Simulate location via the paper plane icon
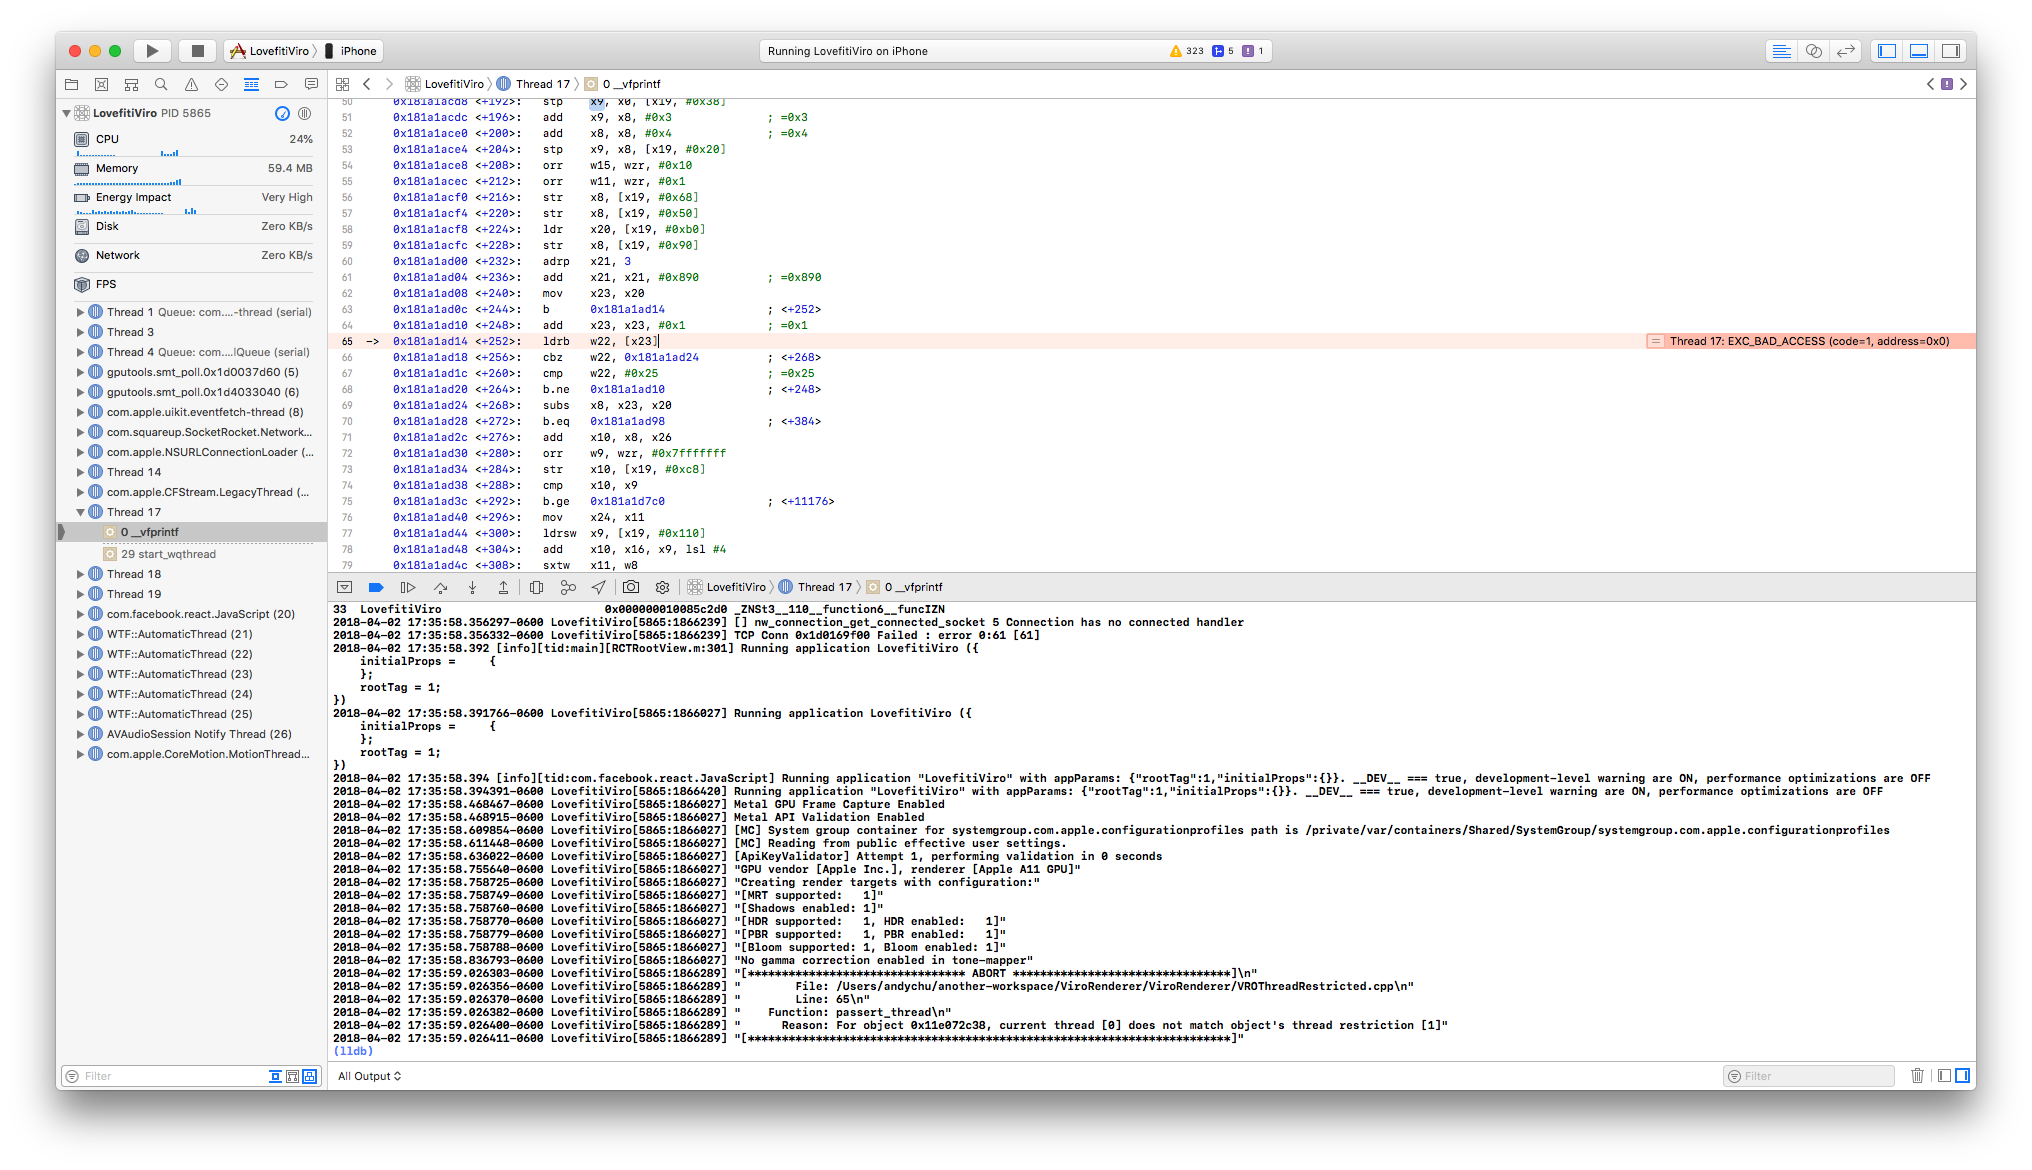The image size is (2032, 1170). (599, 587)
